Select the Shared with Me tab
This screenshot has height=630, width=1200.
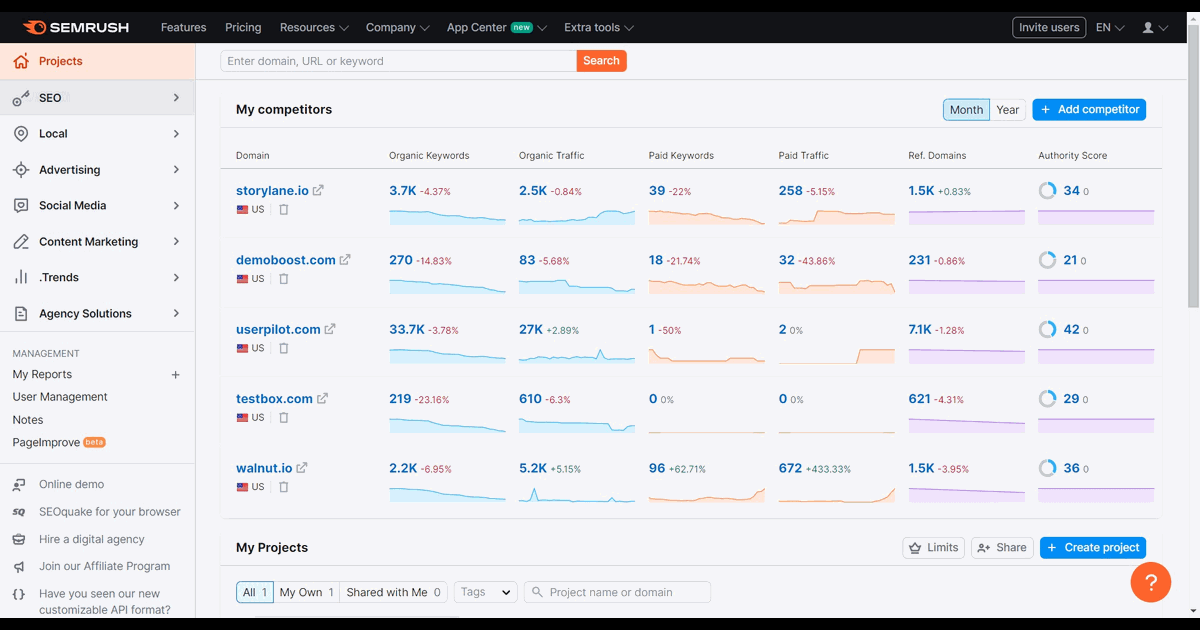pyautogui.click(x=394, y=592)
